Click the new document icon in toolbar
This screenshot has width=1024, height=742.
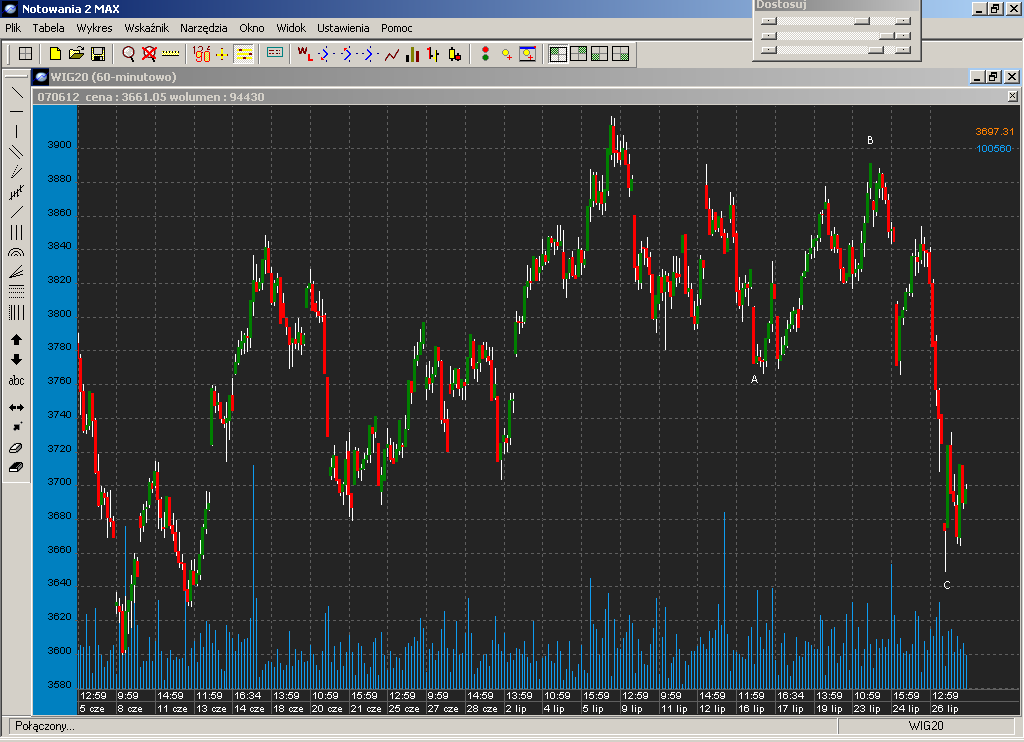[x=56, y=54]
